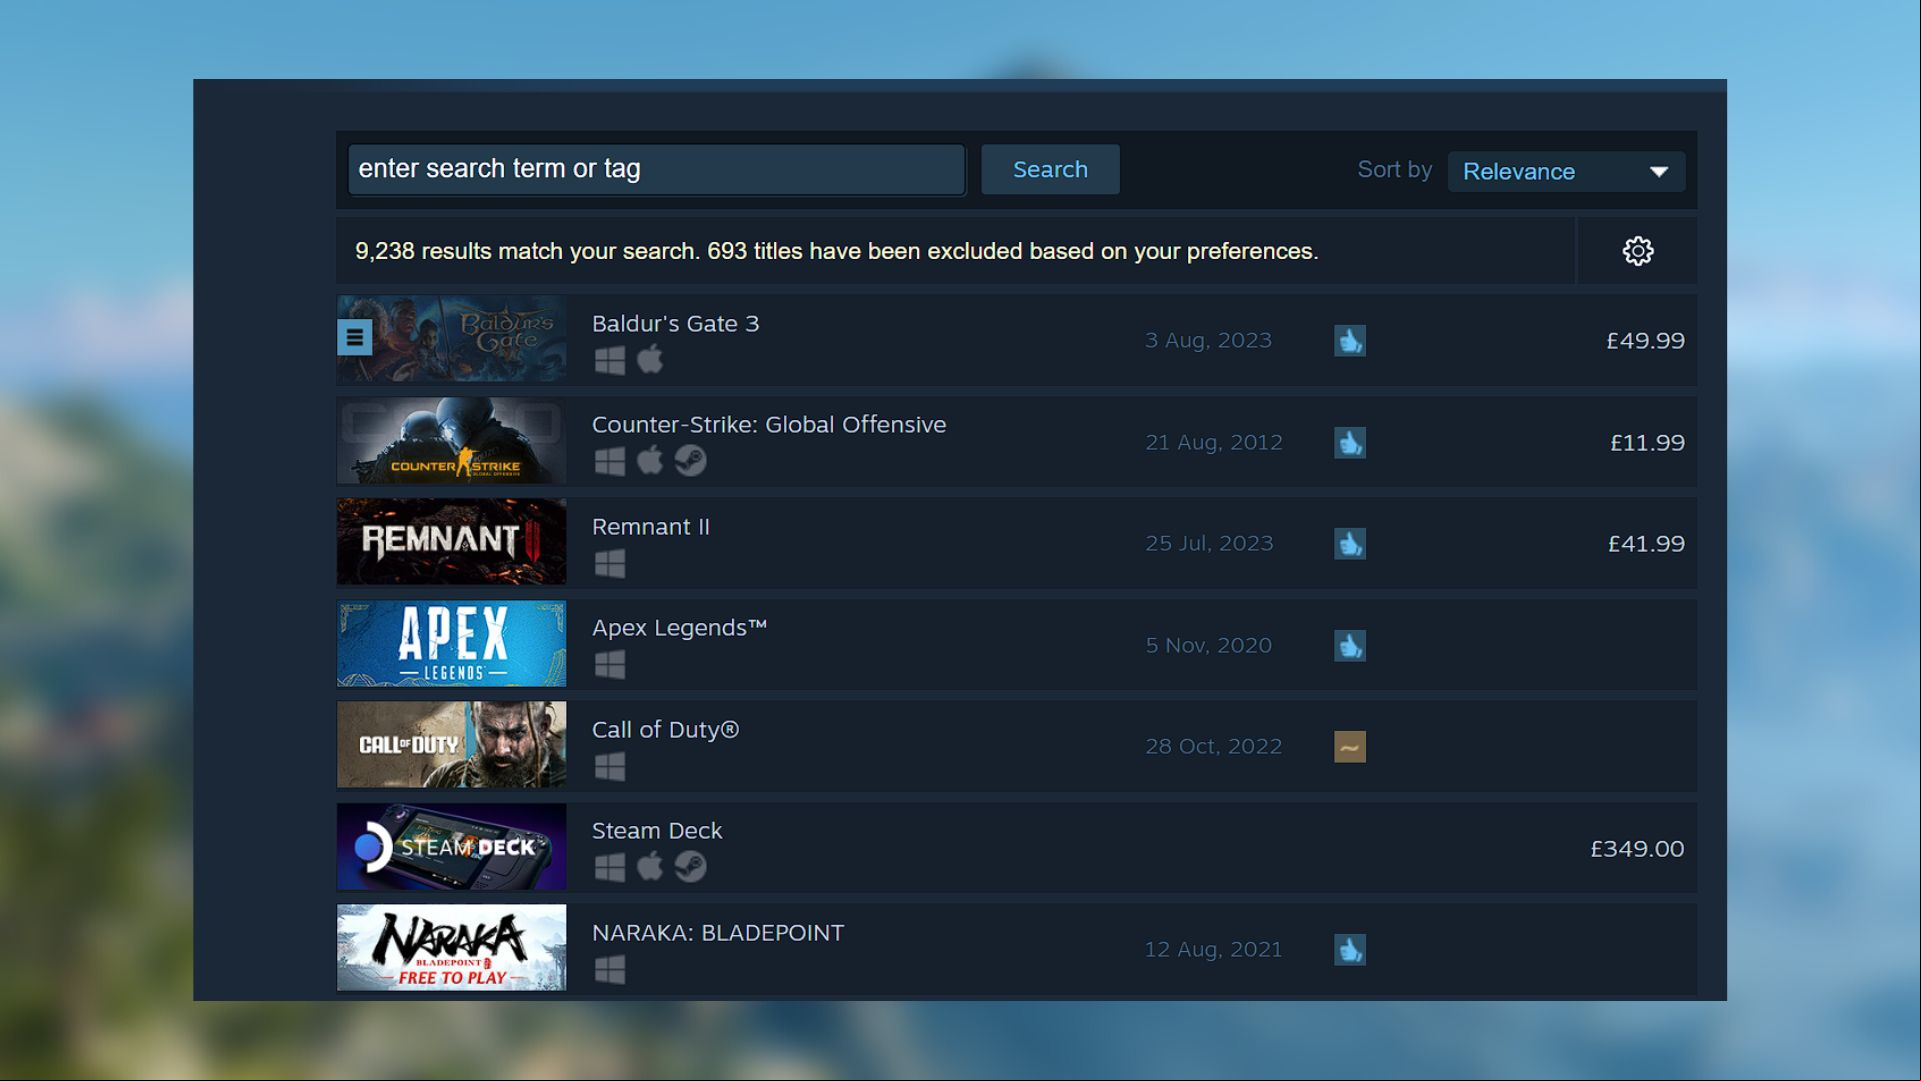Open the NARAKA: BLADEPOINT title link

[717, 933]
